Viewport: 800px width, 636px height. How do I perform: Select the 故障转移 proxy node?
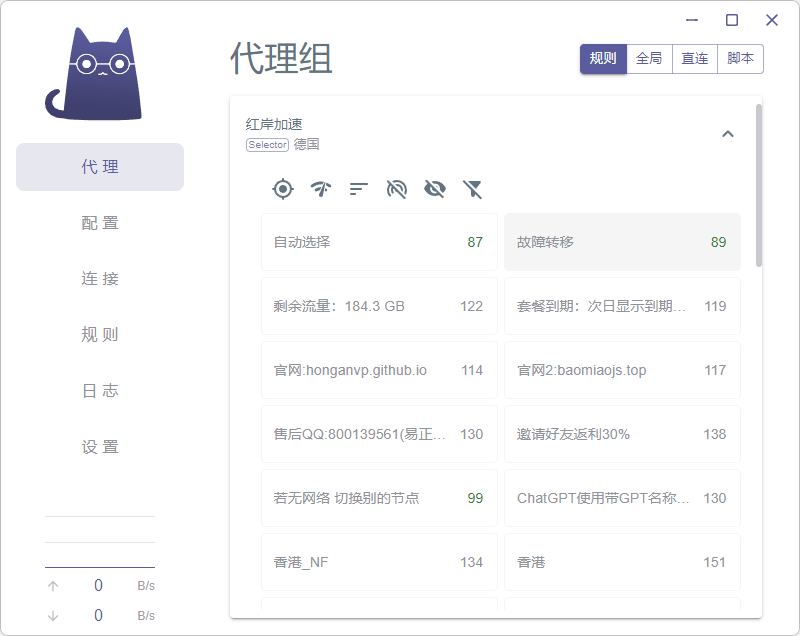[x=622, y=242]
